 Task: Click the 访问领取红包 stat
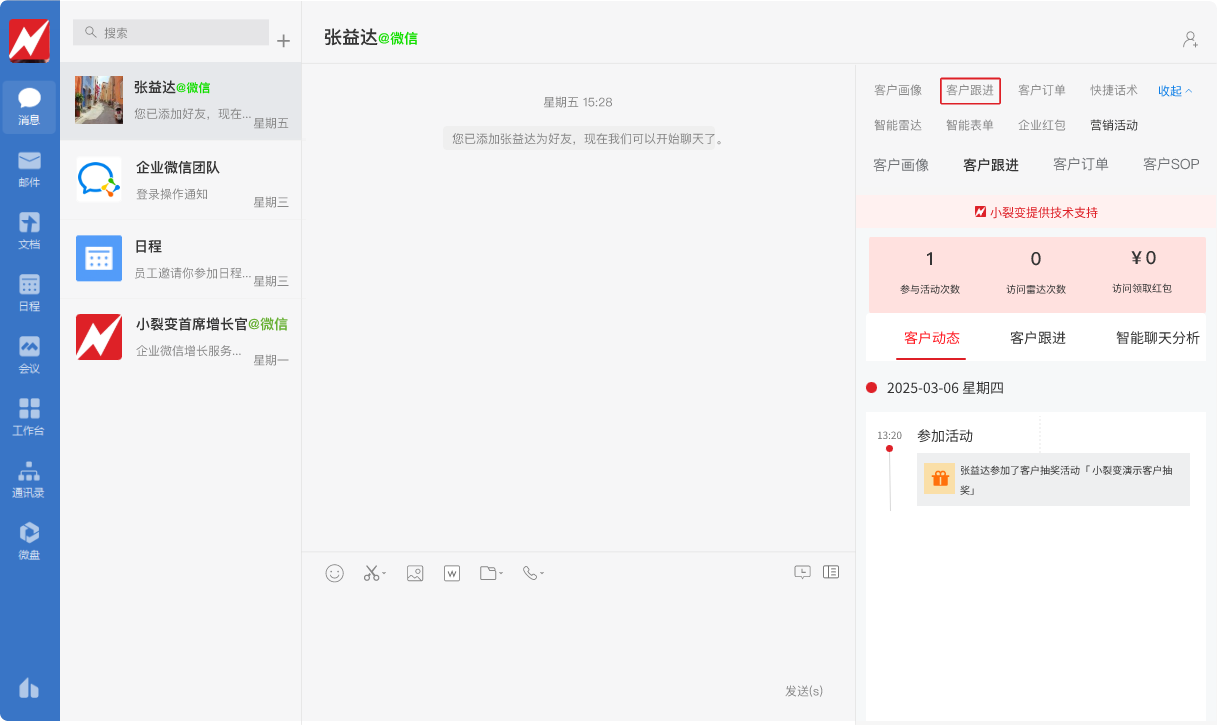pos(1142,273)
